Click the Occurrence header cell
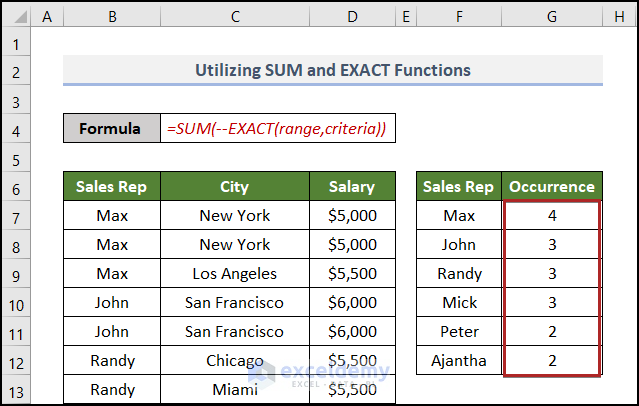639x406 pixels. click(x=552, y=187)
